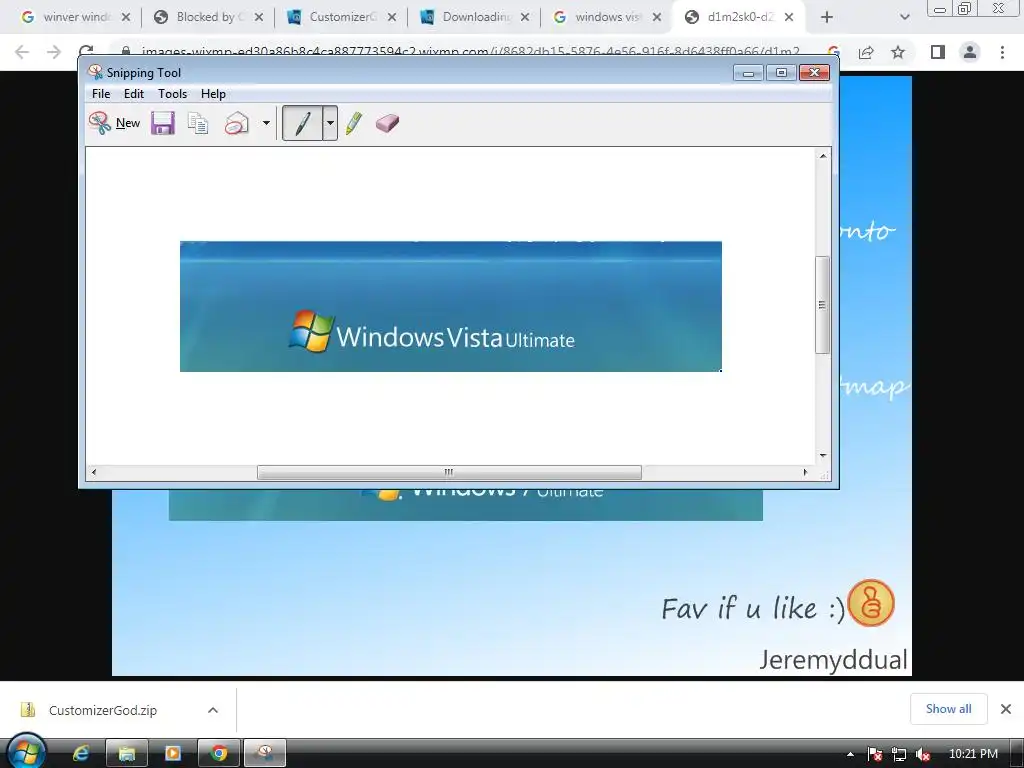This screenshot has width=1024, height=768.
Task: Click the New snip scissors button
Action: (115, 123)
